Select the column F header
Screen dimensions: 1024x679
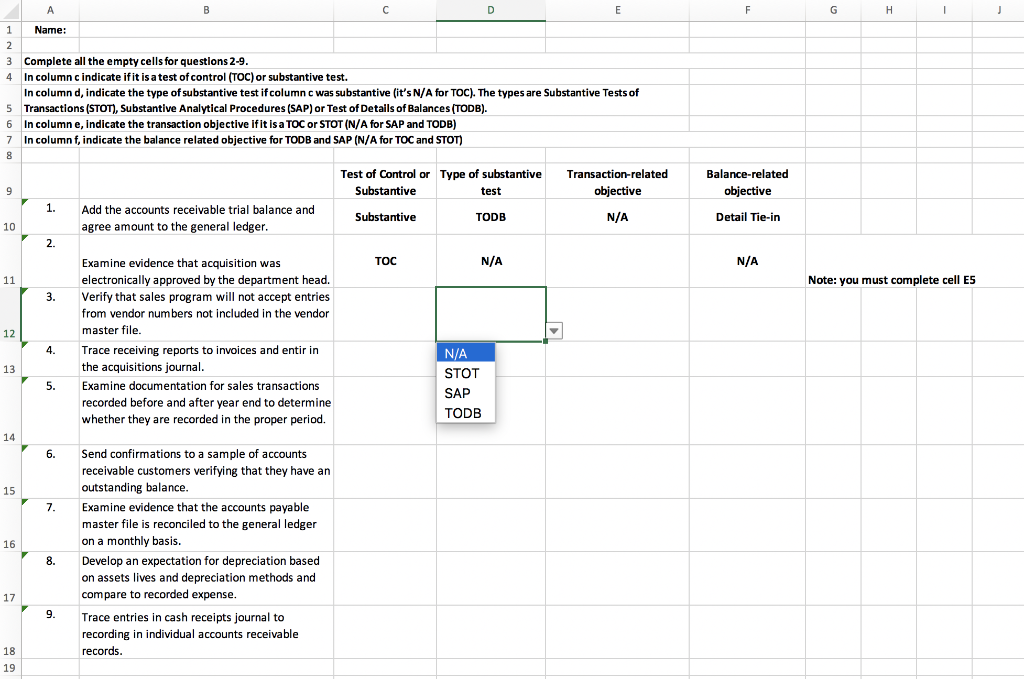746,10
